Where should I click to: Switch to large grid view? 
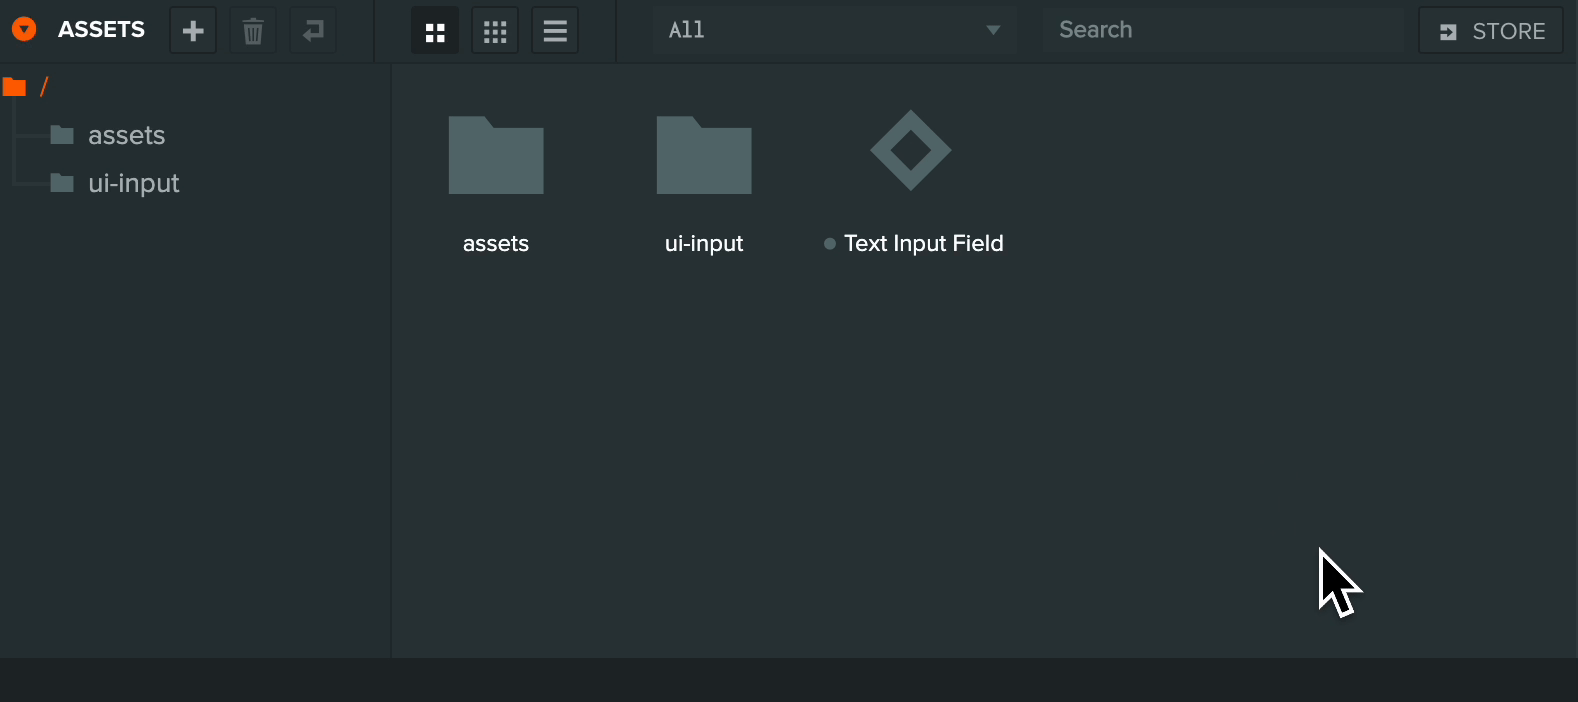tap(435, 31)
